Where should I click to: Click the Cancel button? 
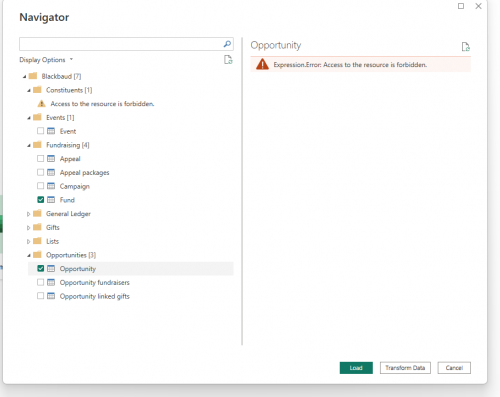click(x=454, y=368)
